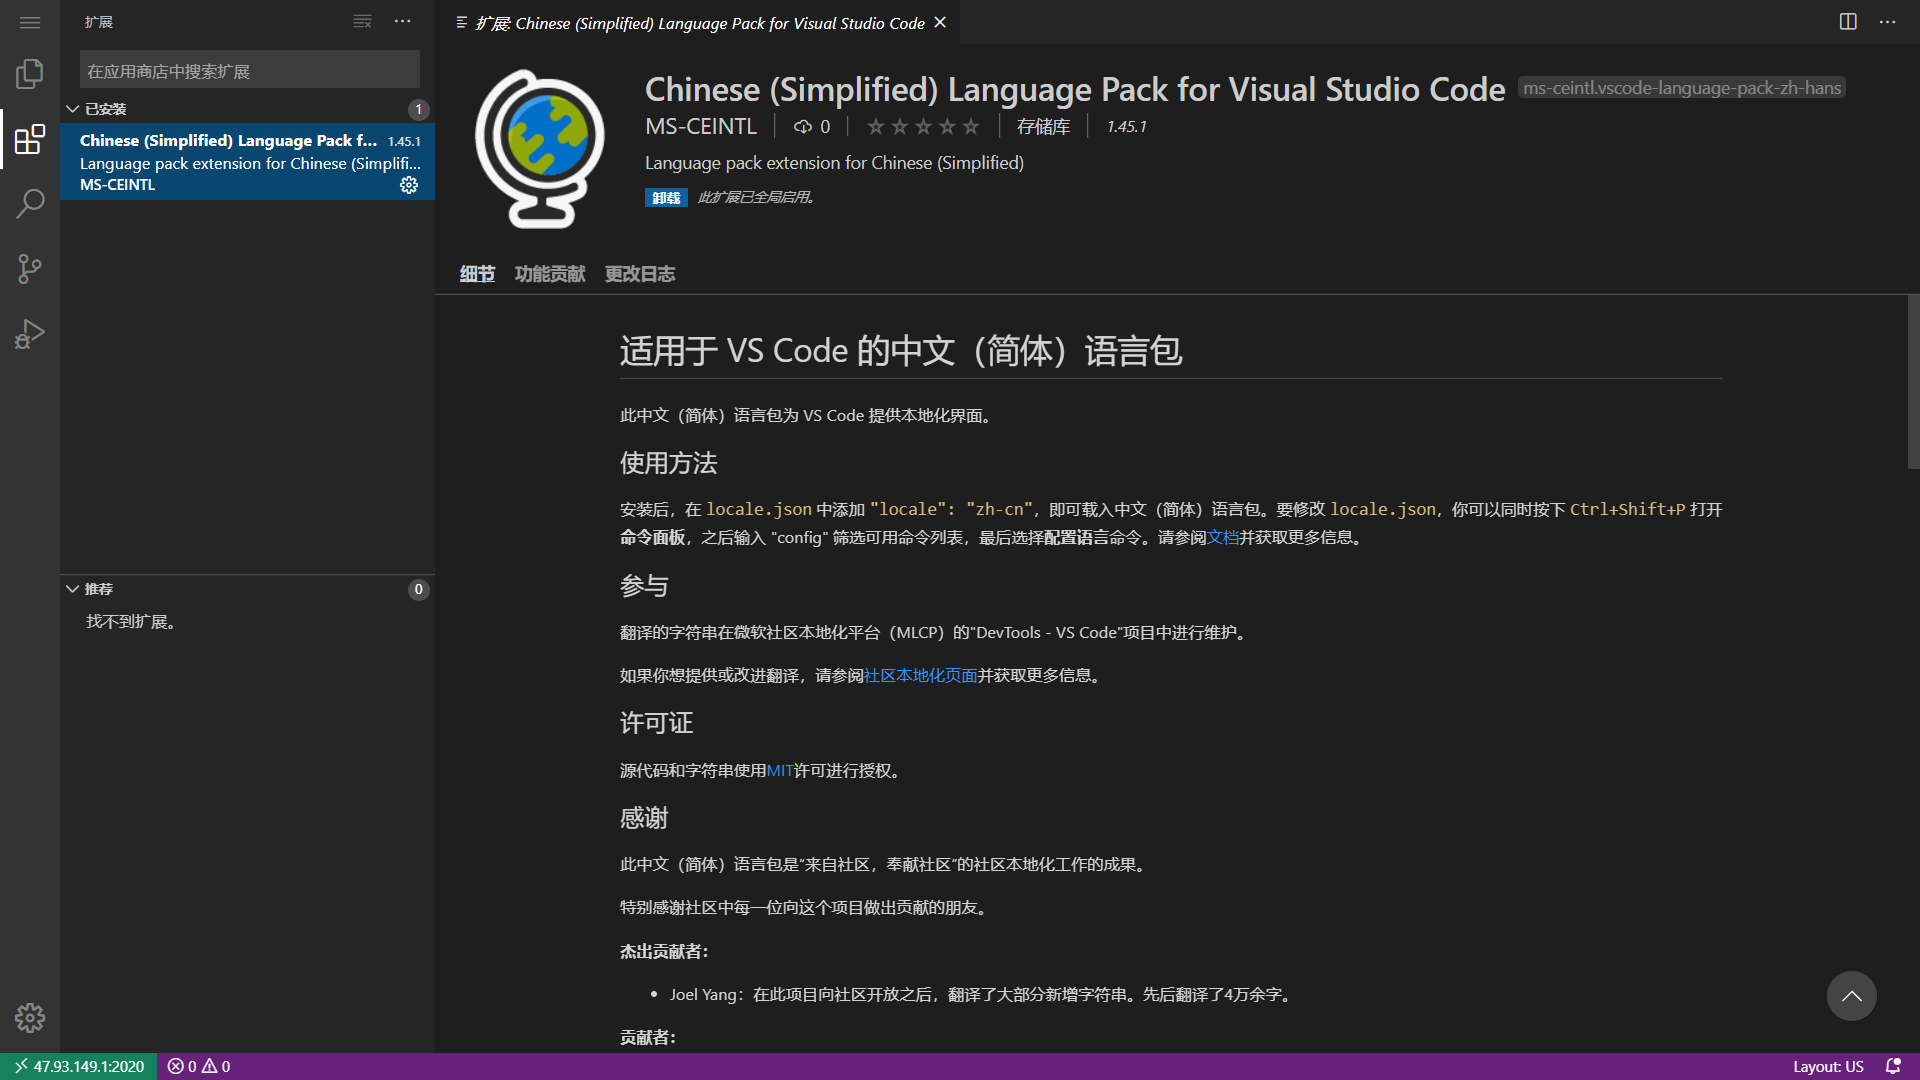Open the Manage gear icon in activity bar
This screenshot has height=1080, width=1920.
(x=30, y=1018)
